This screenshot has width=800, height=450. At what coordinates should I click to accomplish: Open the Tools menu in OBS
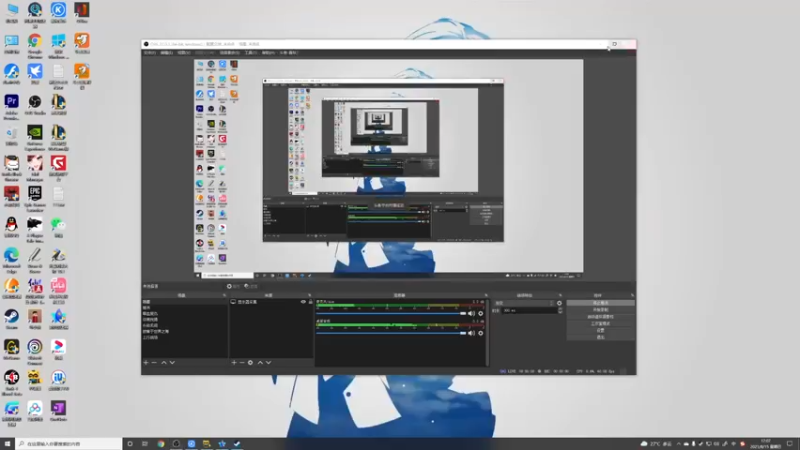tap(251, 53)
